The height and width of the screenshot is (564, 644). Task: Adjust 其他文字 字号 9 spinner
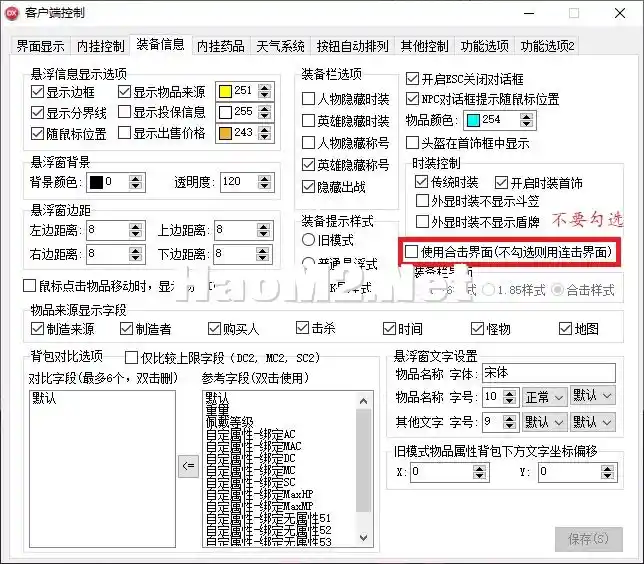509,422
